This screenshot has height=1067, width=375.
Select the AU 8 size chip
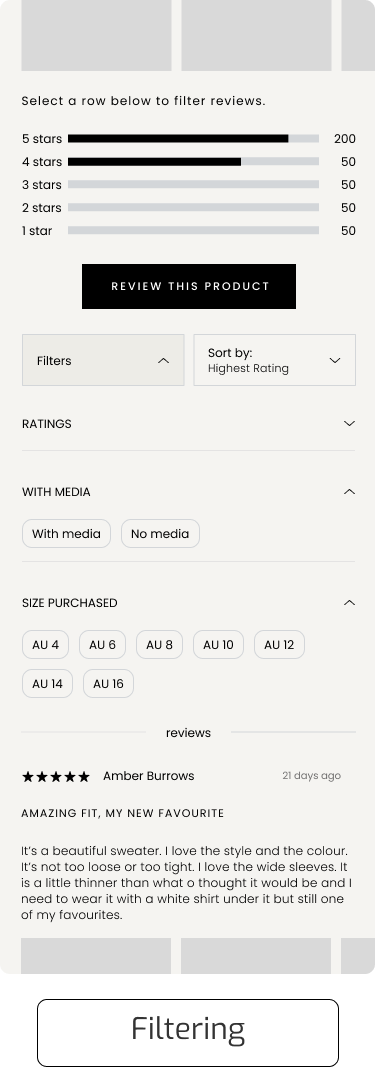coord(159,644)
